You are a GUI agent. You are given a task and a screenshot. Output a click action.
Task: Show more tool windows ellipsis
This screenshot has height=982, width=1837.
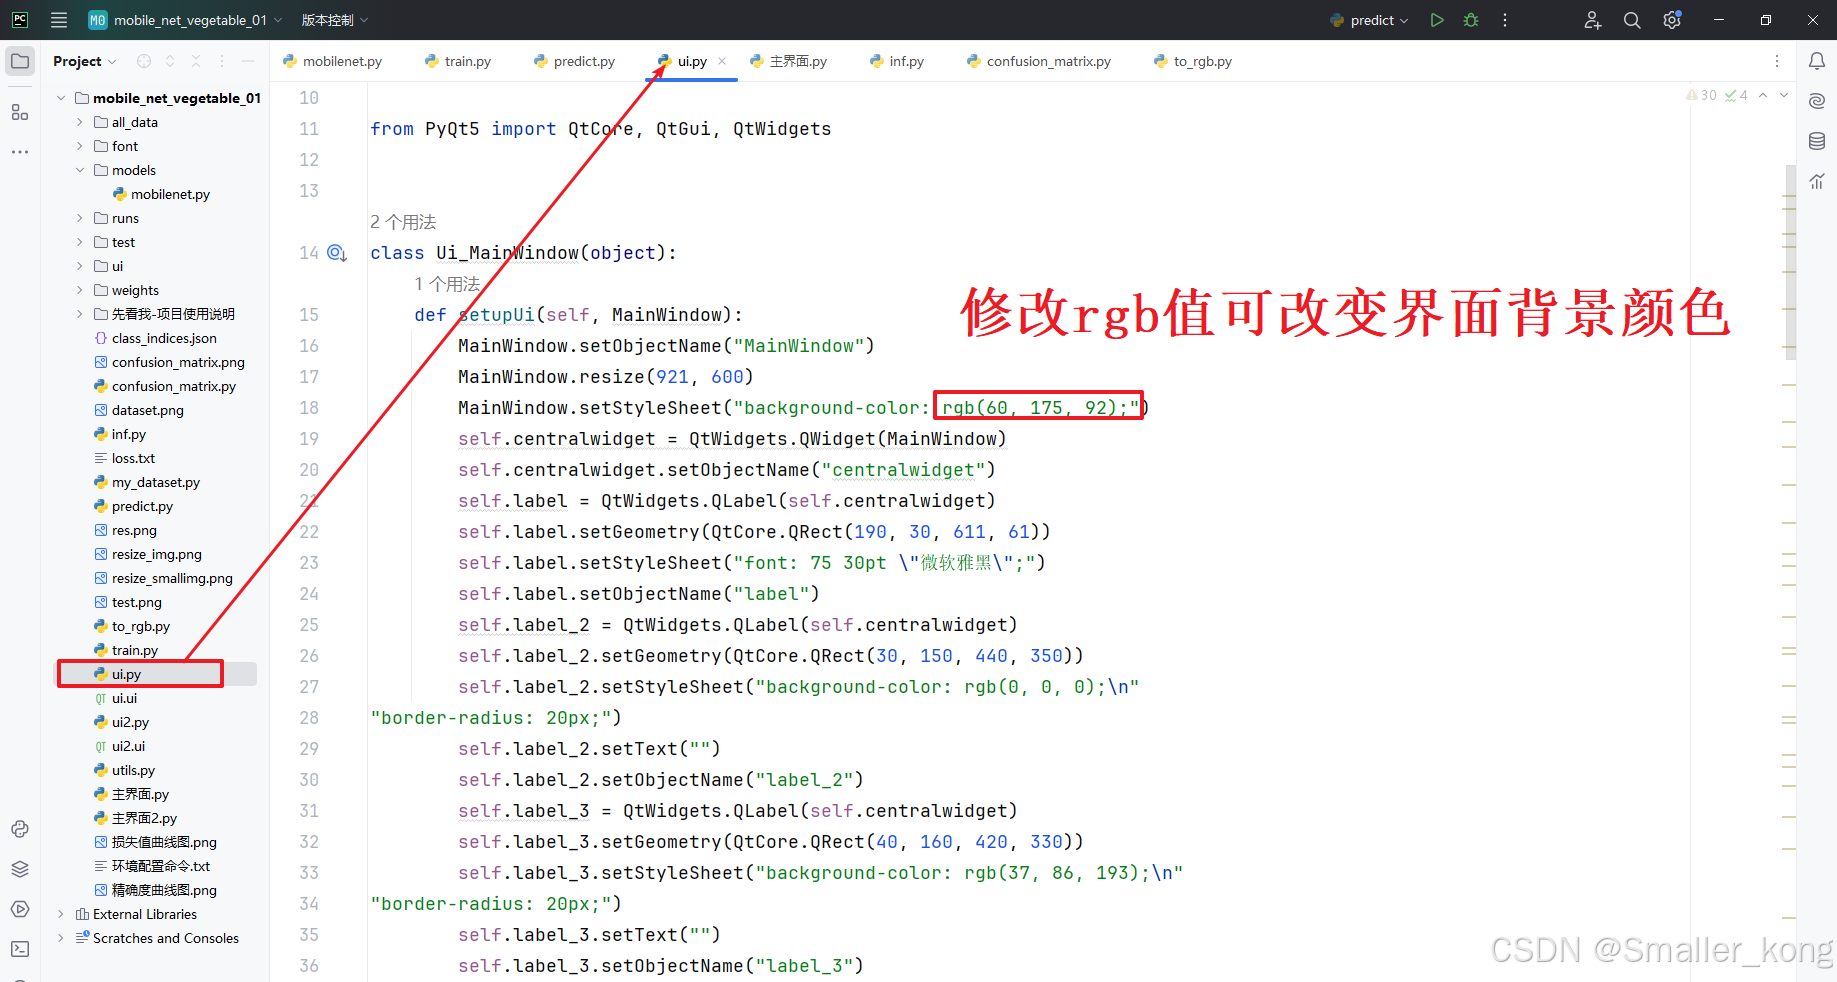point(20,152)
